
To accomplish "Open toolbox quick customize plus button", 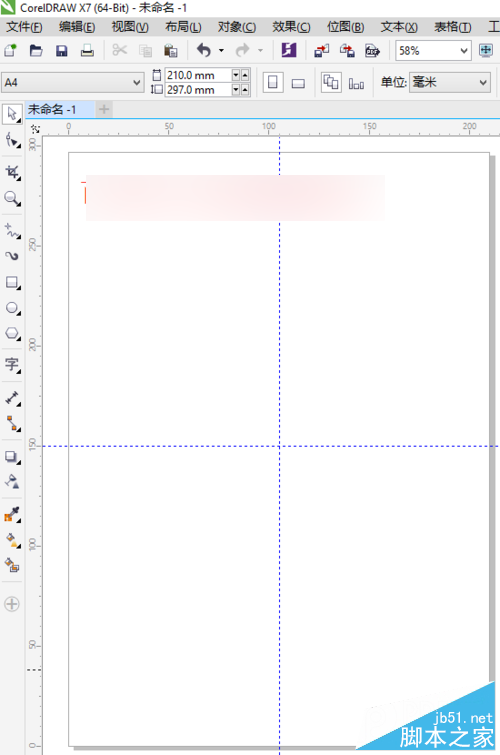I will pyautogui.click(x=12, y=604).
